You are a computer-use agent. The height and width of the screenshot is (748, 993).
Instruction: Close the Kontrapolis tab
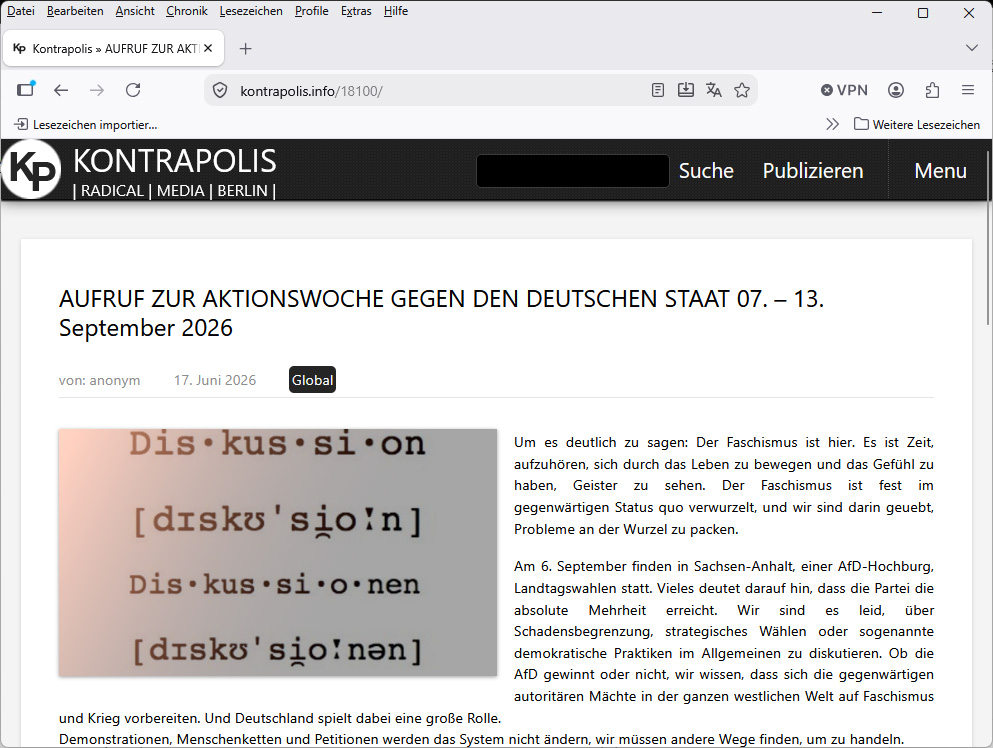(x=208, y=48)
